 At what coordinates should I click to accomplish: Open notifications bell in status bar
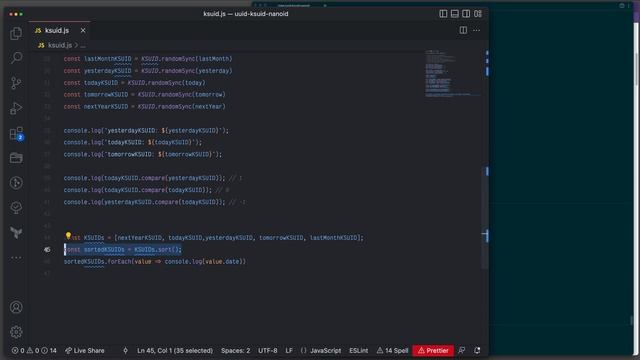[477, 351]
